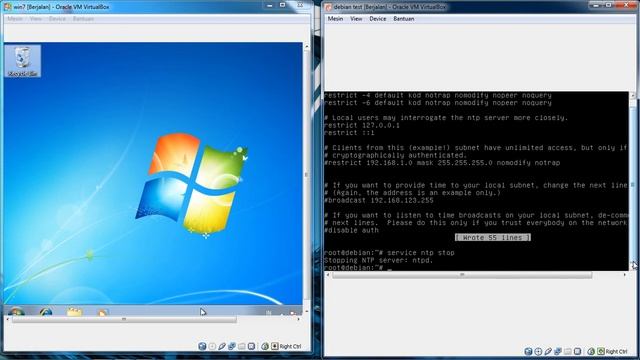Click scroll-up arrow in win7 vertical scrollbar
This screenshot has width=640, height=360.
click(x=307, y=47)
